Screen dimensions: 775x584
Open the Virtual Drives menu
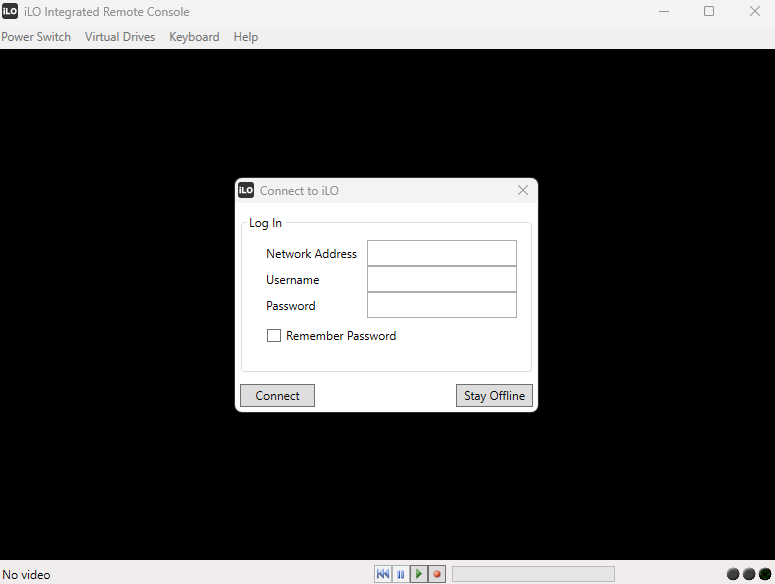pos(120,37)
